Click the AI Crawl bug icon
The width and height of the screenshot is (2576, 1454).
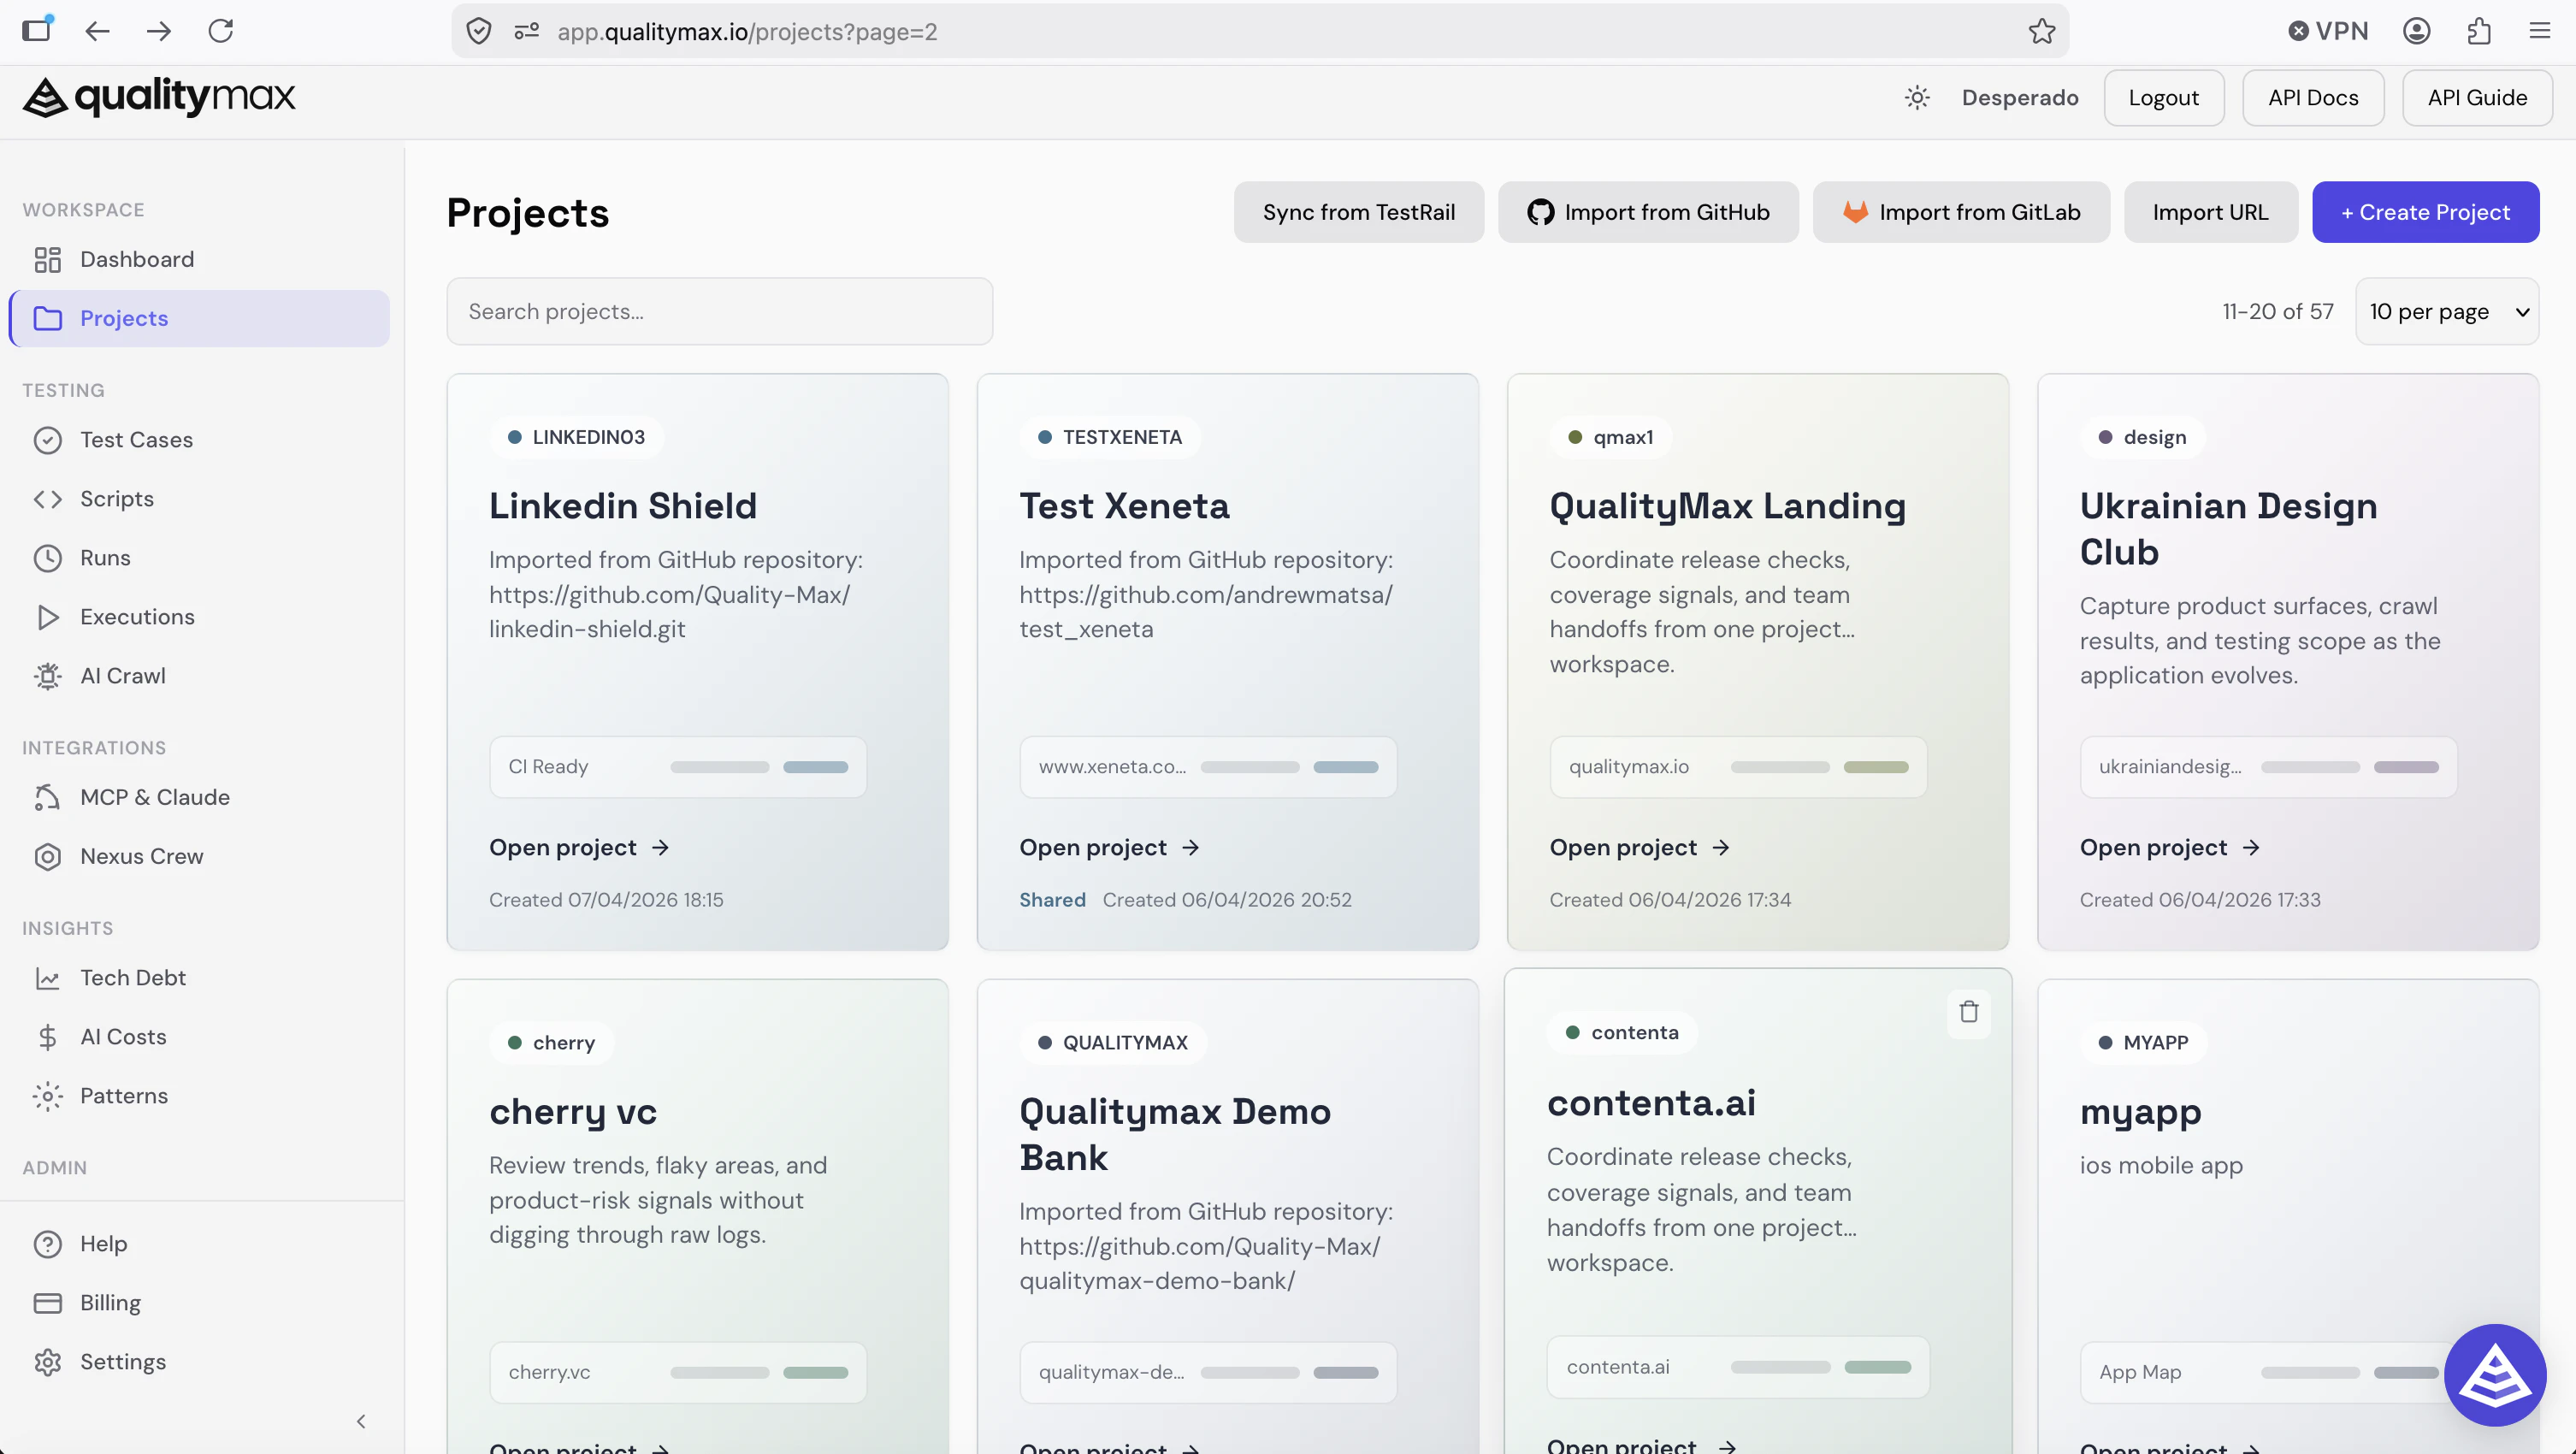click(x=47, y=676)
